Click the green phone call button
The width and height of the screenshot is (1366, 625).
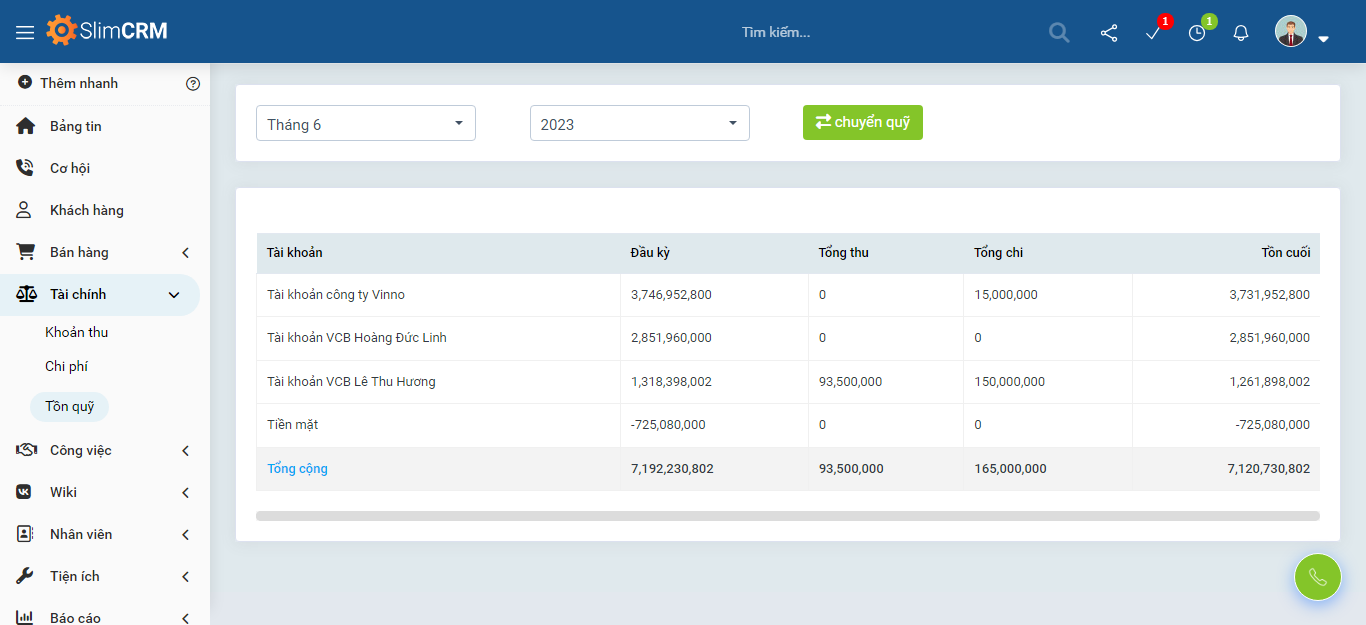(1317, 577)
